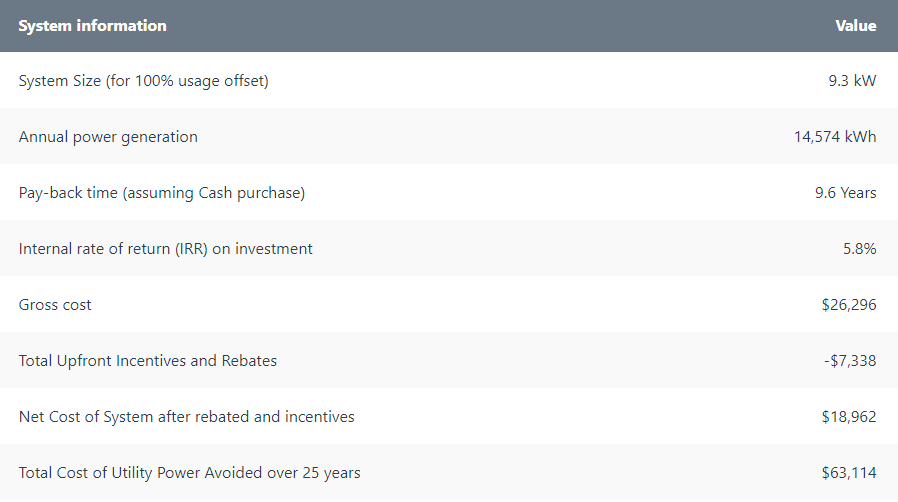This screenshot has width=898, height=502.
Task: Click the $18,962 net cost value
Action: [849, 417]
